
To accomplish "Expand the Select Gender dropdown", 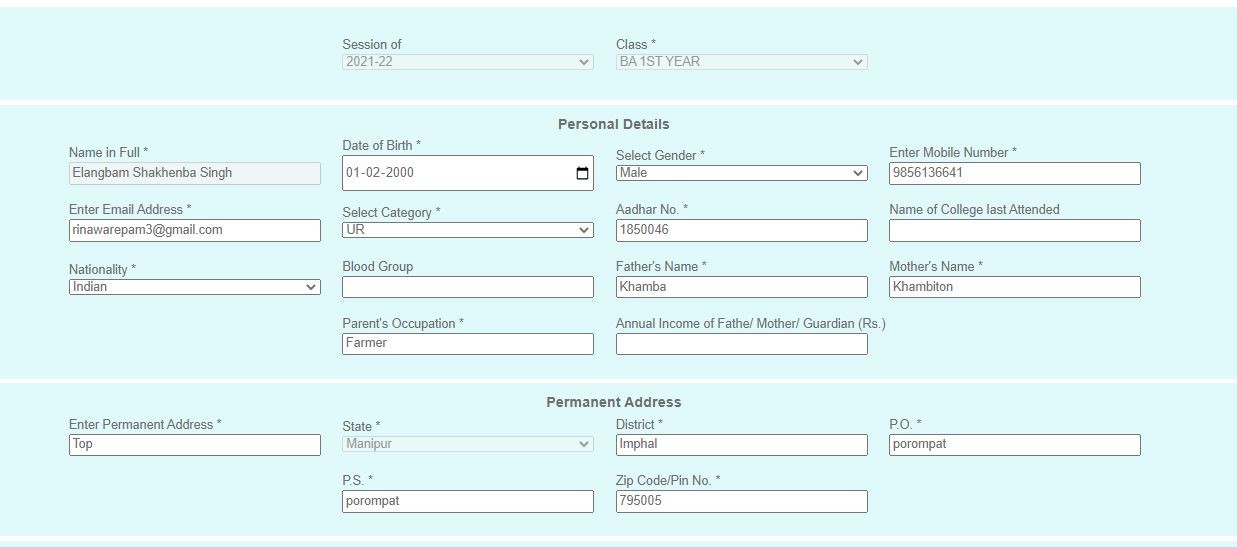I will [741, 173].
